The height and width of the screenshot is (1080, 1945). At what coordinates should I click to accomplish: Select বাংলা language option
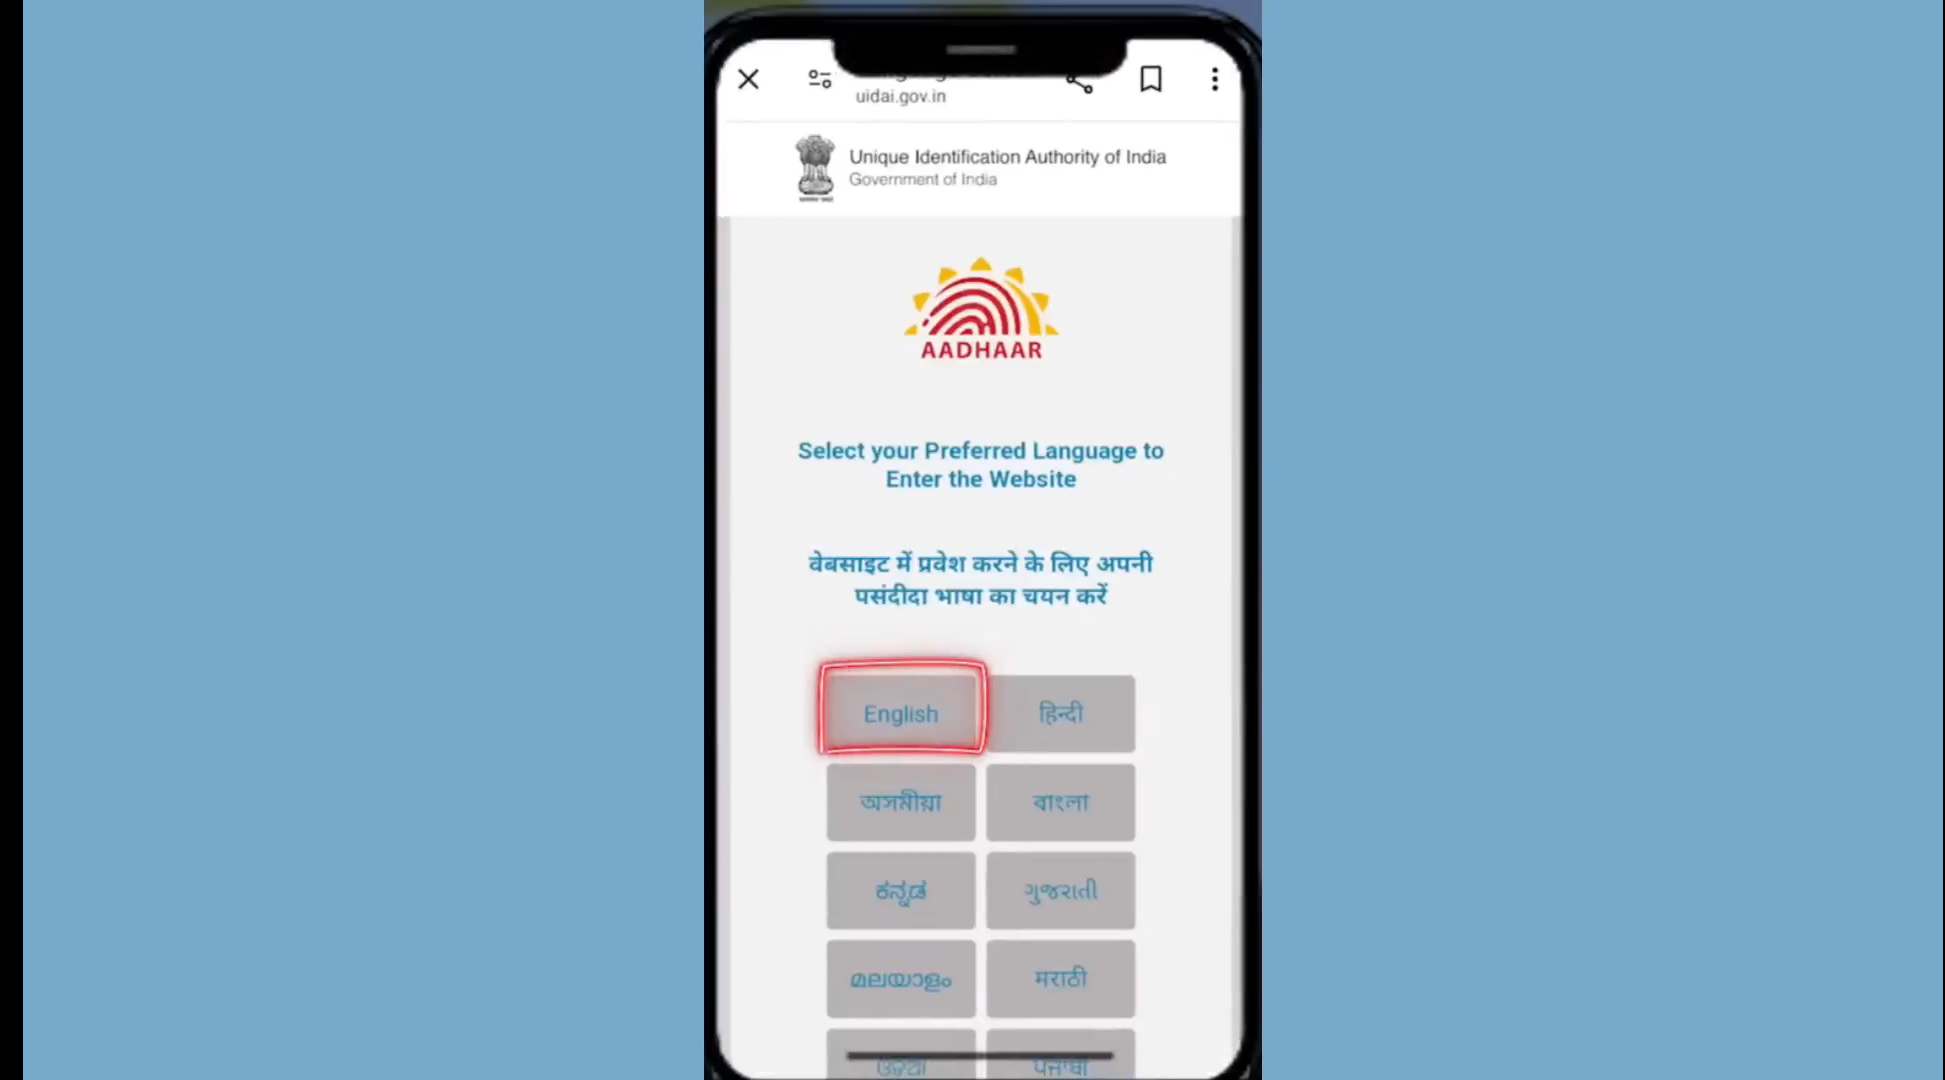1061,802
